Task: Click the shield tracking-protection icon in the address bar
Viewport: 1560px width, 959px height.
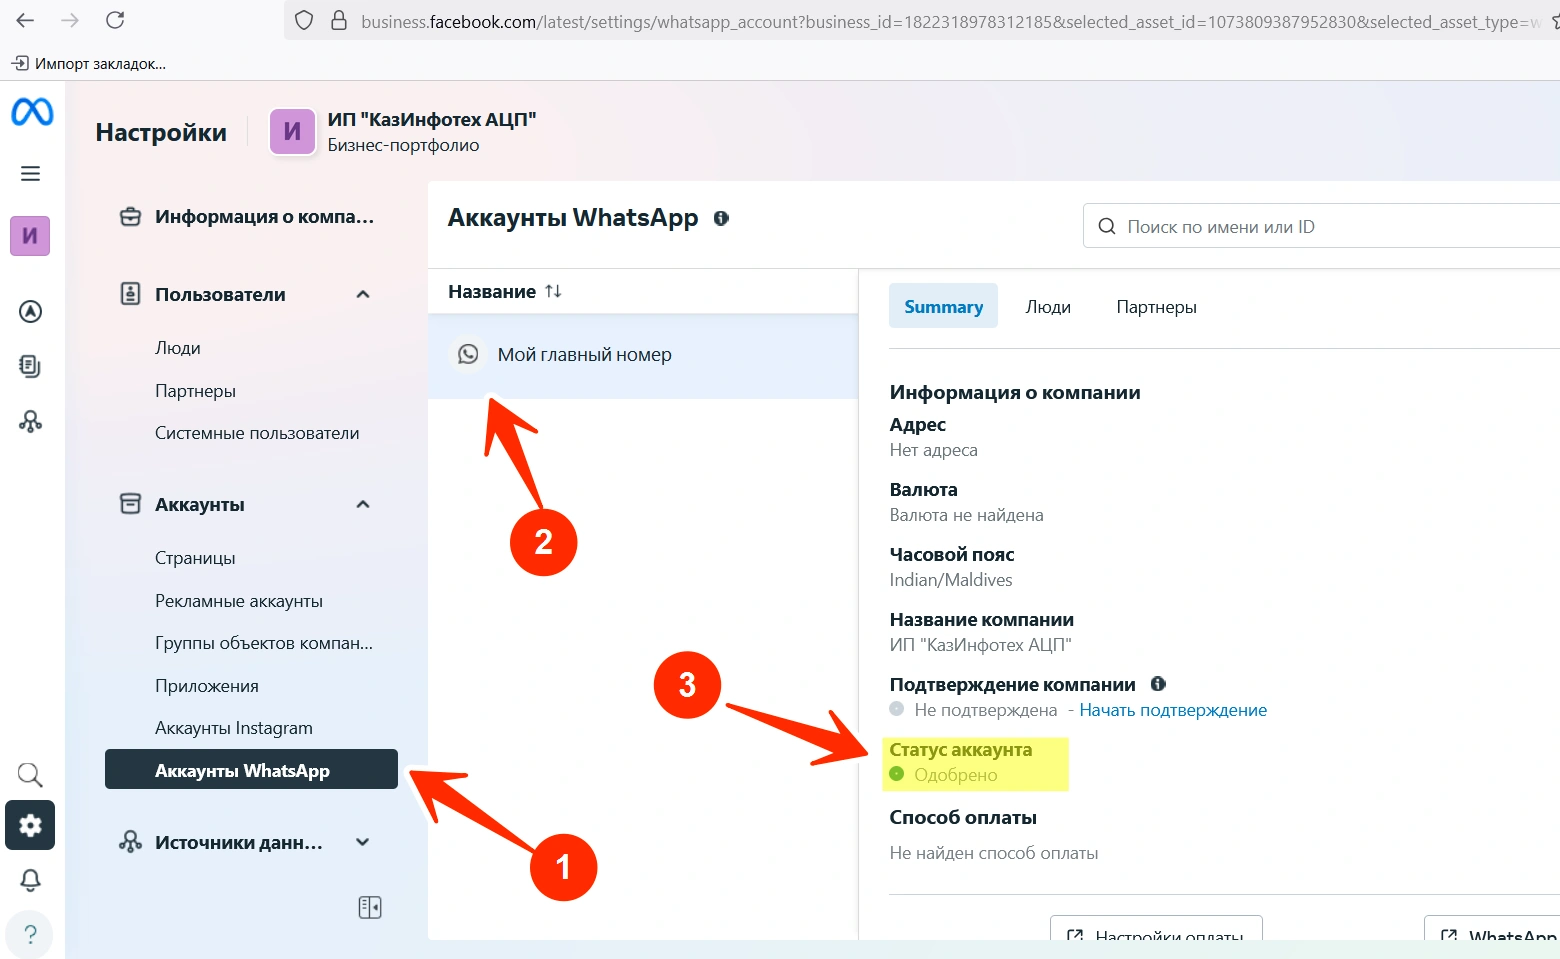Action: click(x=305, y=20)
